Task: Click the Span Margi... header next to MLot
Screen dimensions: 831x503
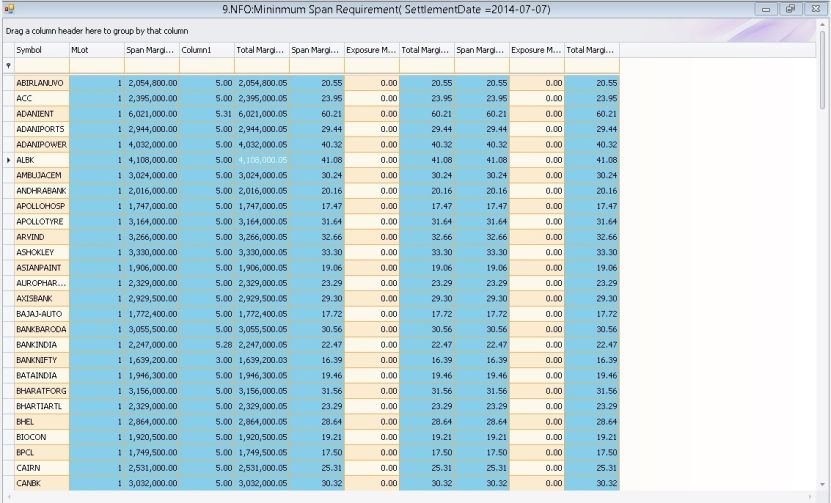Action: click(152, 50)
